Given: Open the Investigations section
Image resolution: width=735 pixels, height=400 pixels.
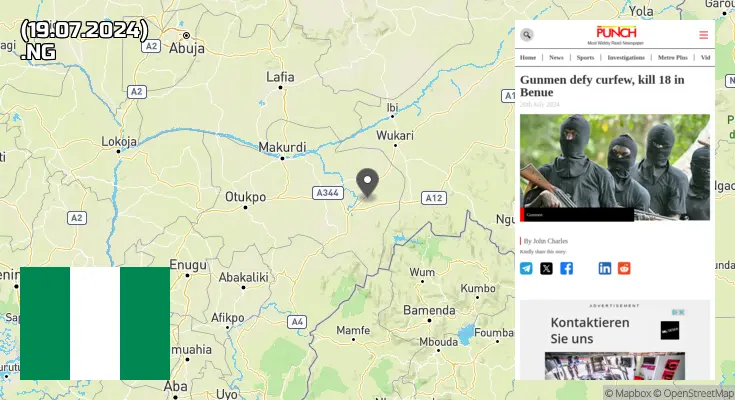Looking at the screenshot, I should click(x=626, y=58).
